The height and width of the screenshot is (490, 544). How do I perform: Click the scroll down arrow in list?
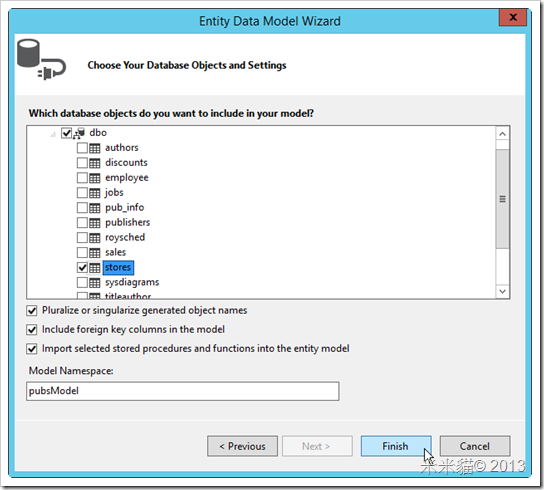tap(503, 292)
